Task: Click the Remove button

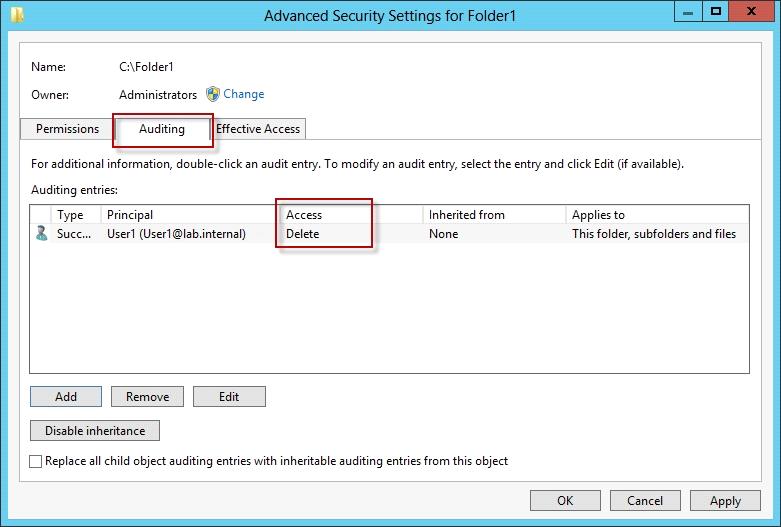Action: (x=147, y=396)
